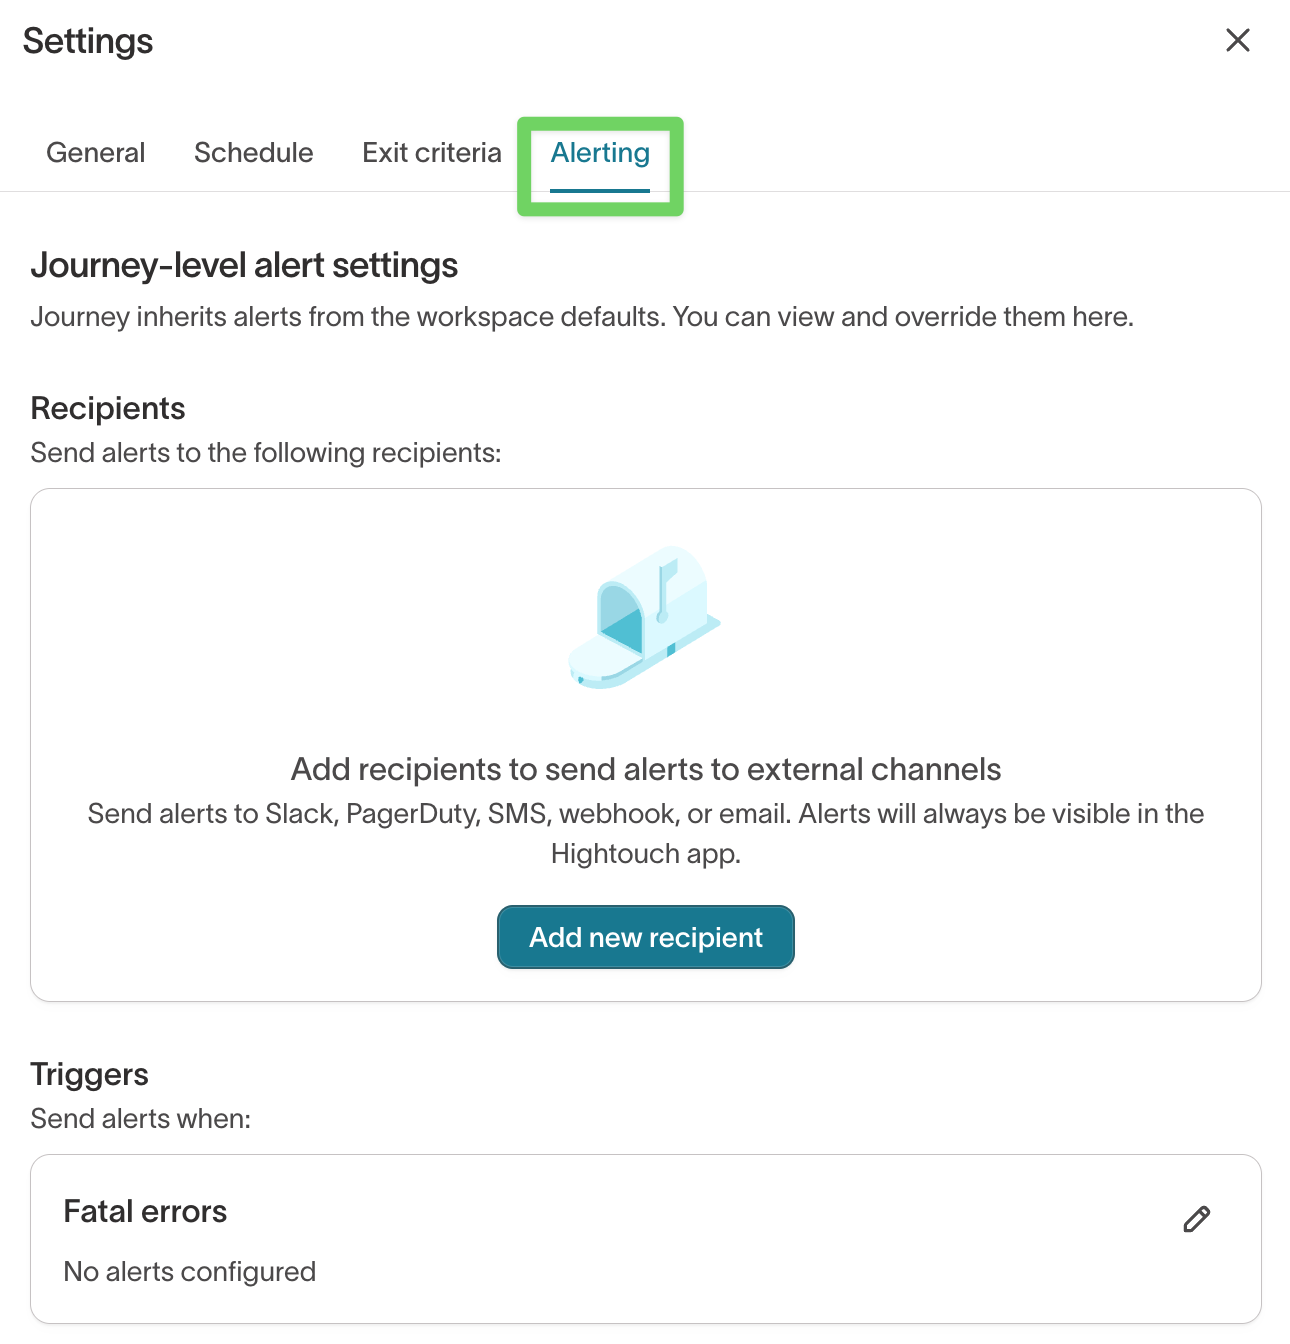Screen dimensions: 1290x1344
Task: Open the Schedule tab
Action: pos(253,153)
